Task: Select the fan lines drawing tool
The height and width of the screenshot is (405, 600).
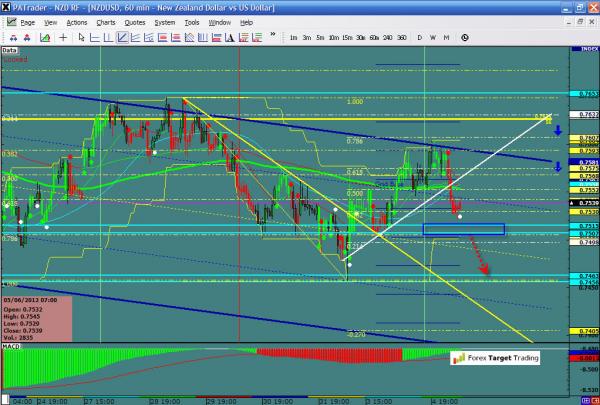Action: click(x=135, y=38)
